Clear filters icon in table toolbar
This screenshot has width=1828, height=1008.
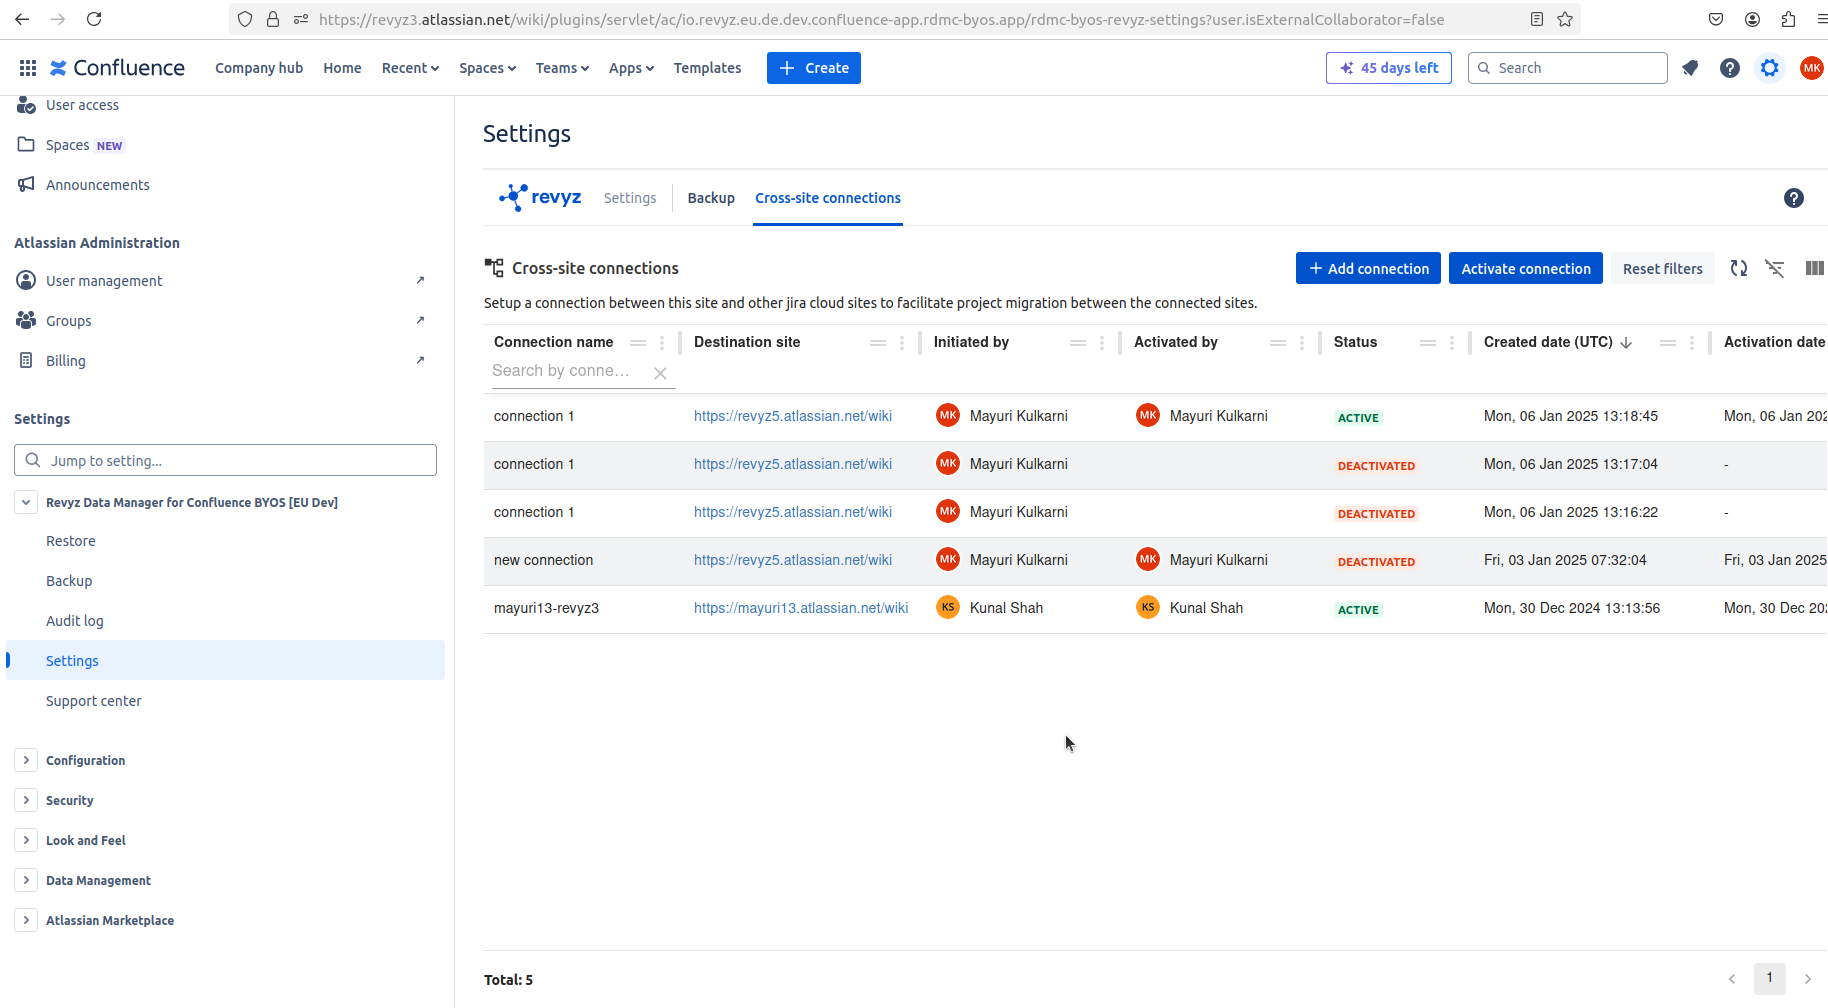[x=1775, y=268]
